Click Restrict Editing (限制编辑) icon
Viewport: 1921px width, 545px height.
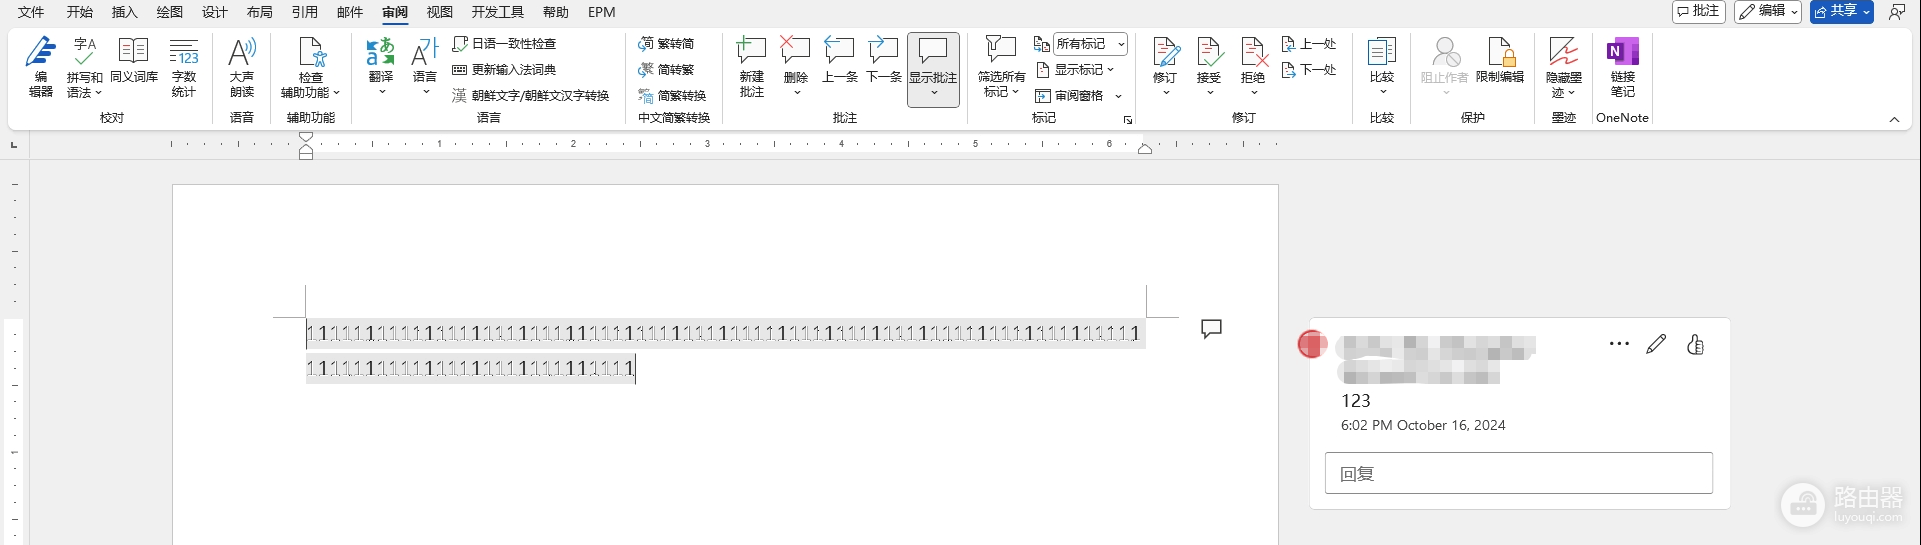pyautogui.click(x=1500, y=60)
